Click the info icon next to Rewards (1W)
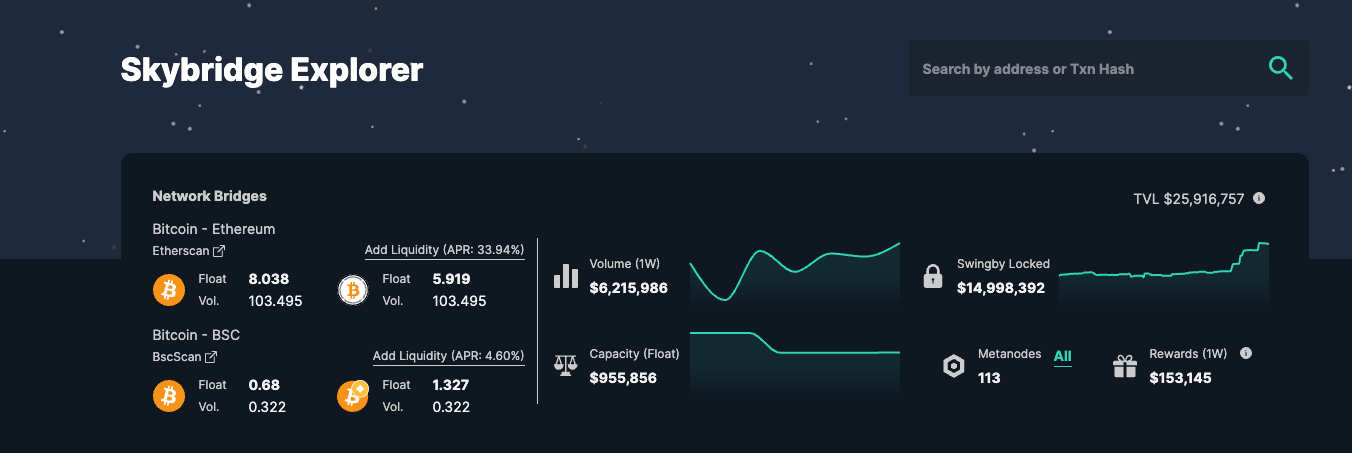1352x453 pixels. 1246,353
